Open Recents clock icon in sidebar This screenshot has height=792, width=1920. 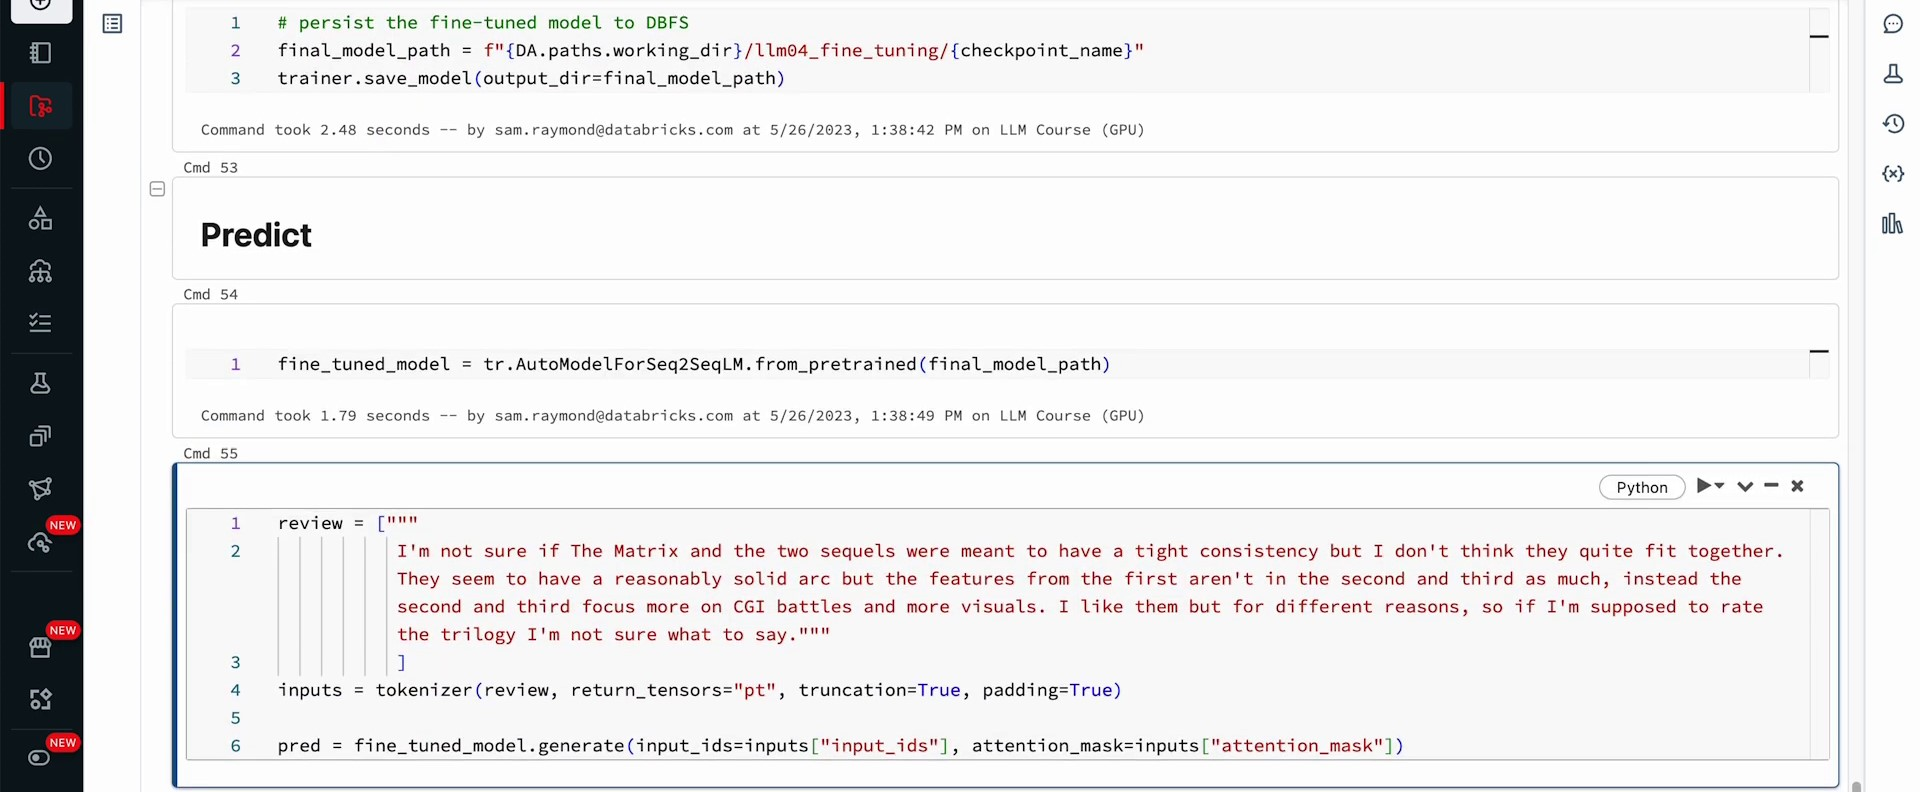coord(40,159)
